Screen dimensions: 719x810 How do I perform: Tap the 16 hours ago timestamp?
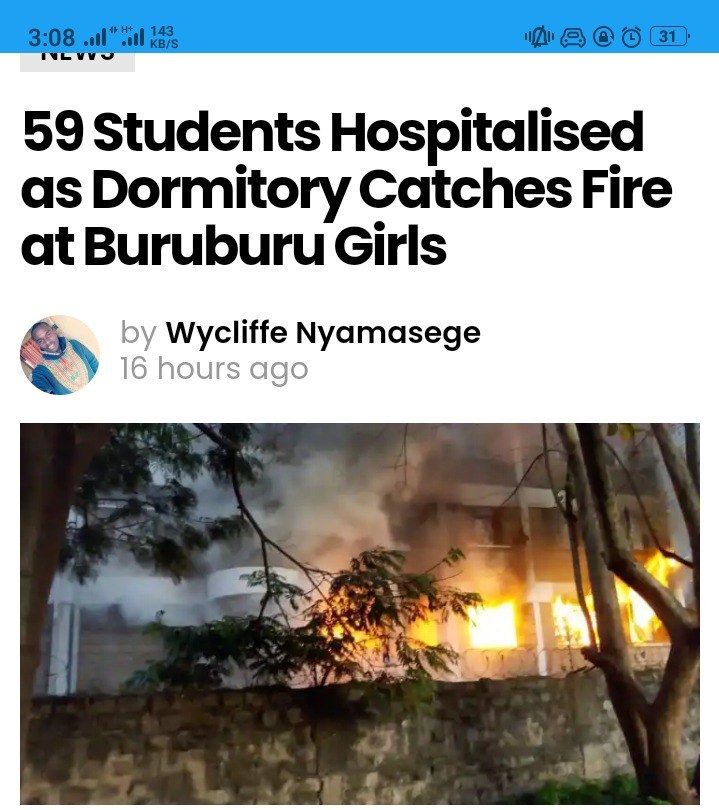tap(214, 369)
